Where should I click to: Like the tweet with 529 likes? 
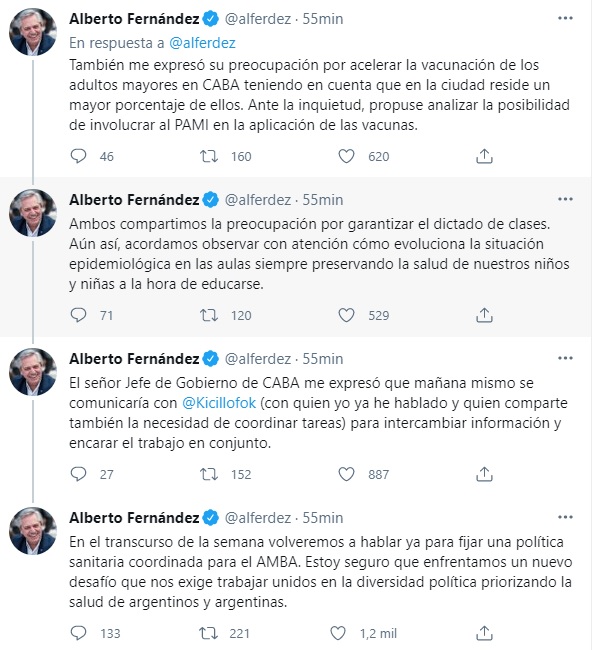click(x=346, y=315)
